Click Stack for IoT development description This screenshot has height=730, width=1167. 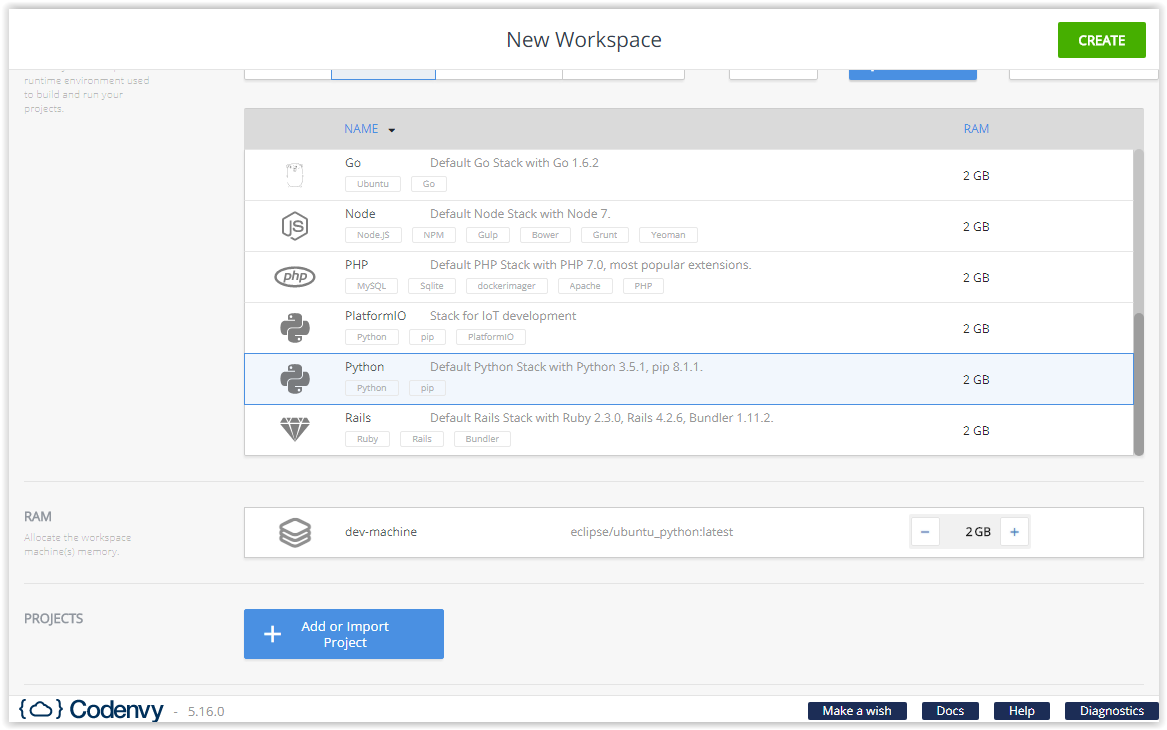pos(503,316)
